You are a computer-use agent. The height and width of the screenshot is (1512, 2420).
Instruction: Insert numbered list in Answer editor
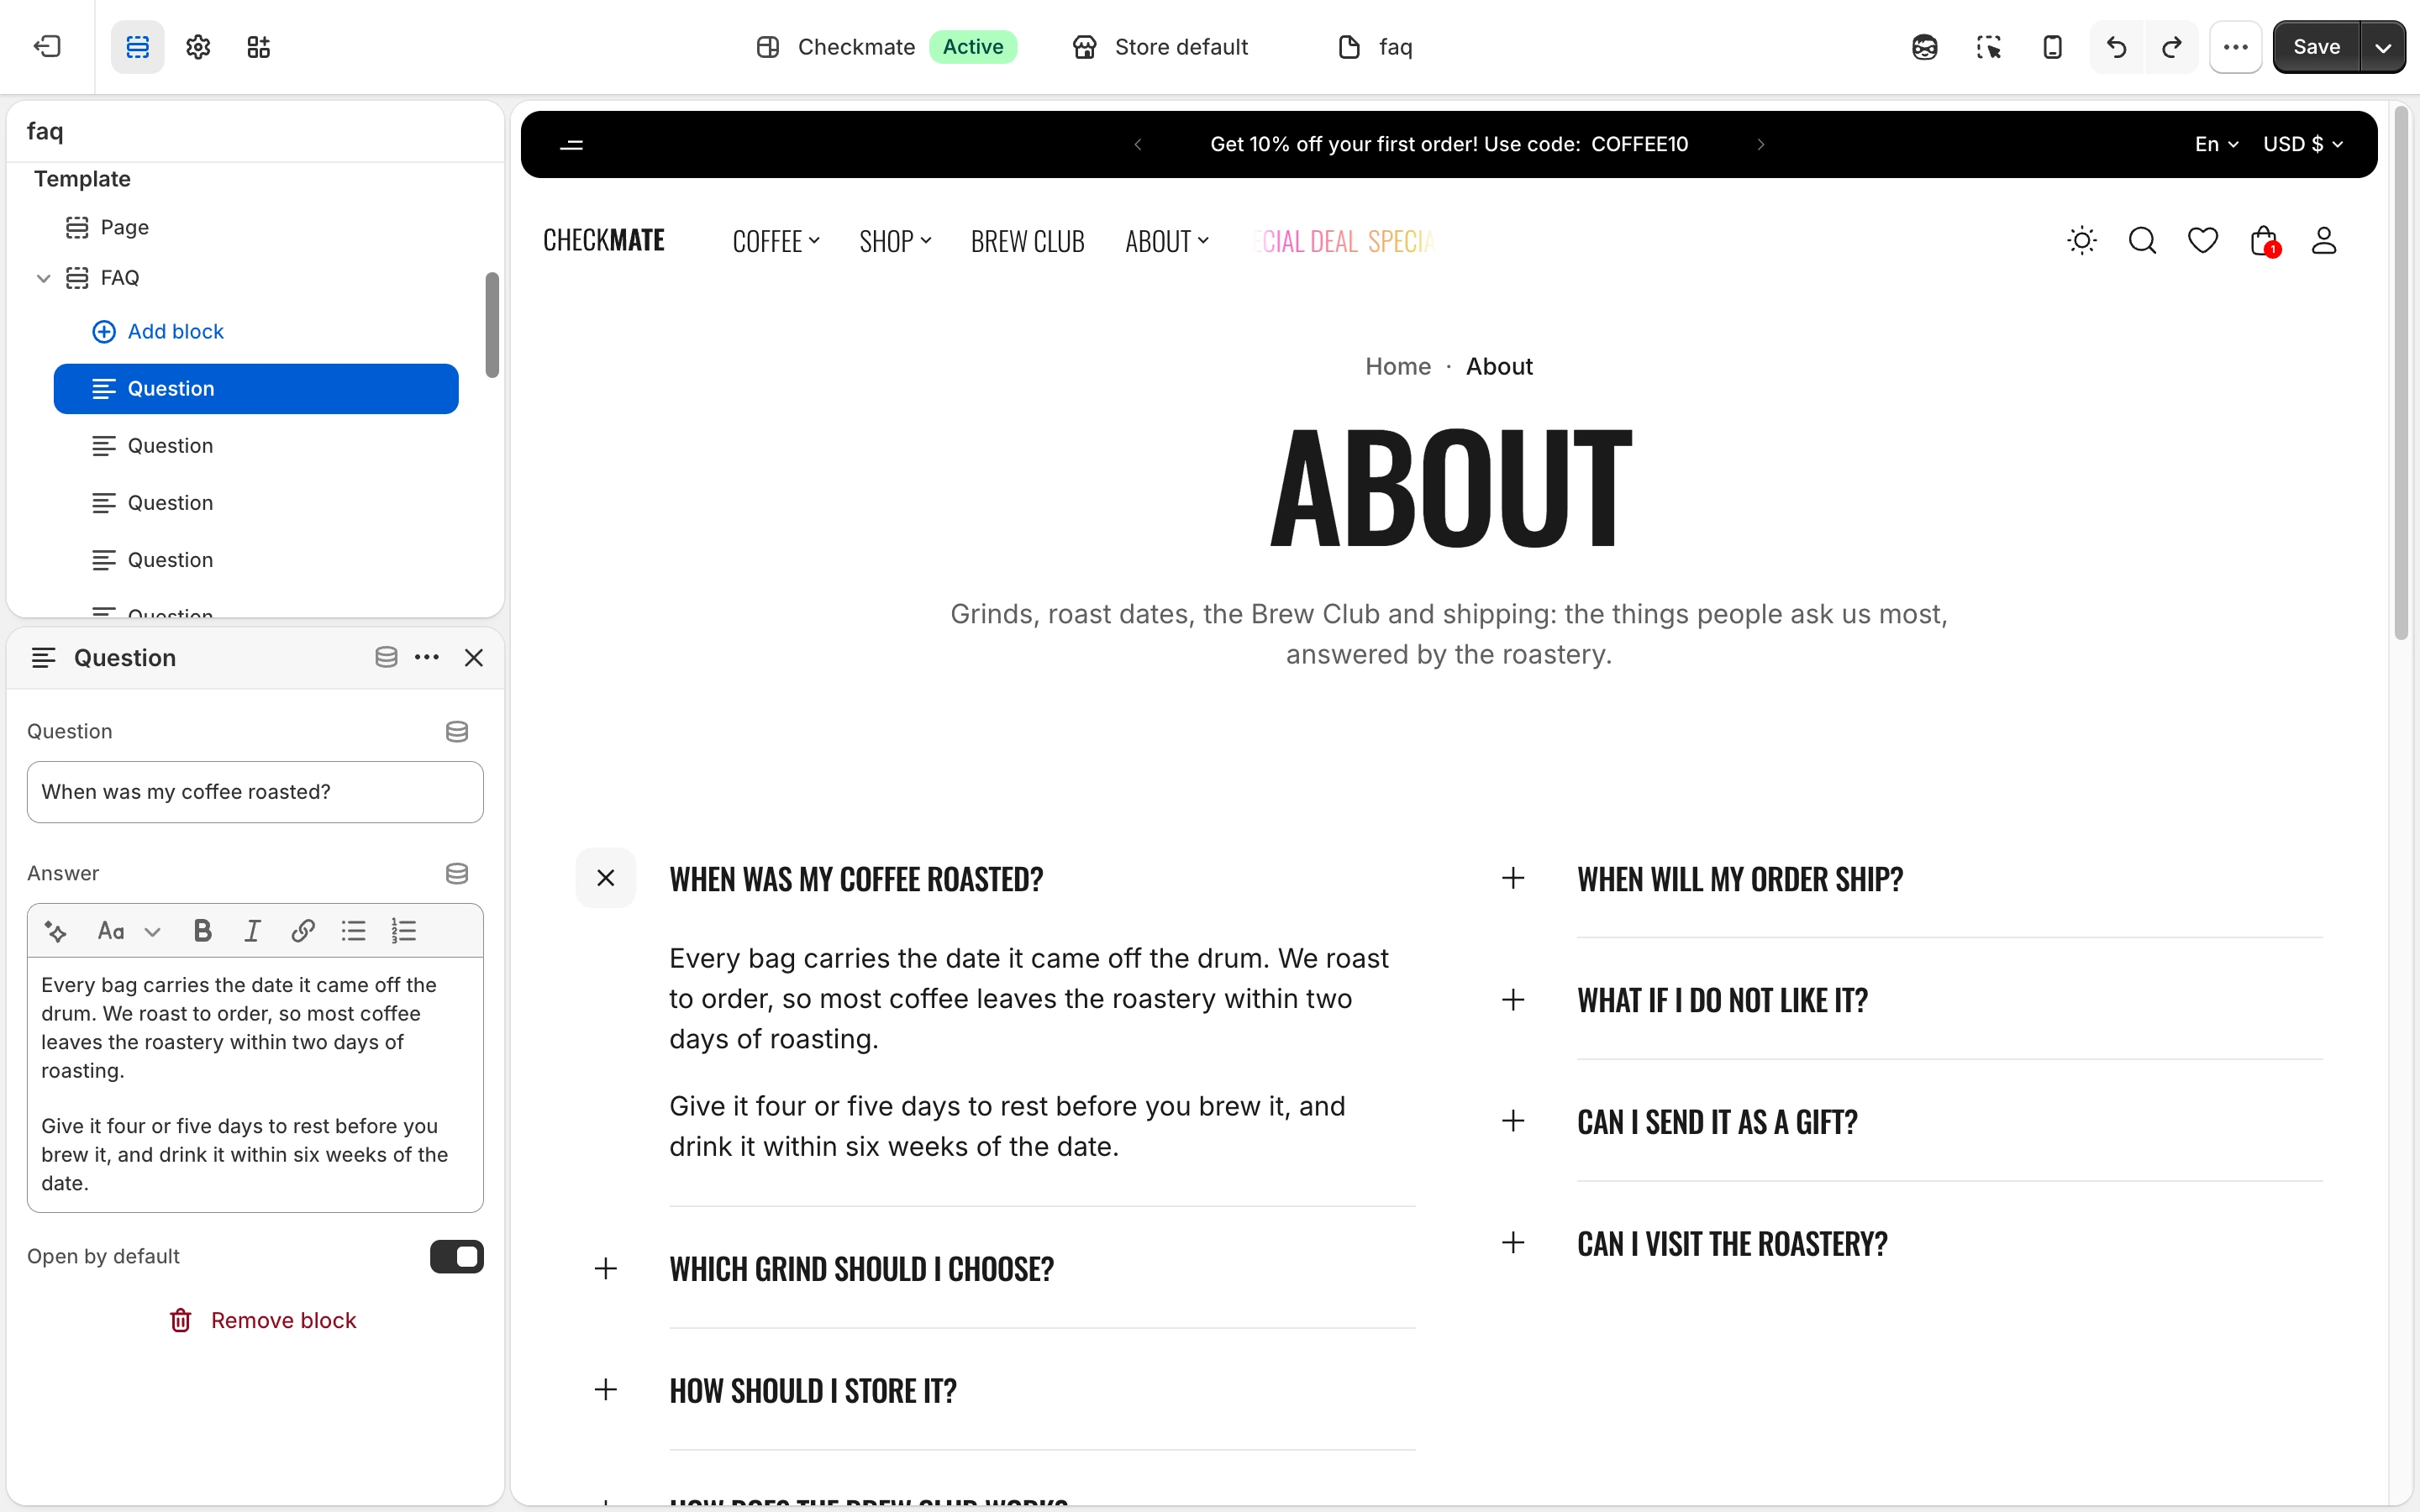(403, 931)
